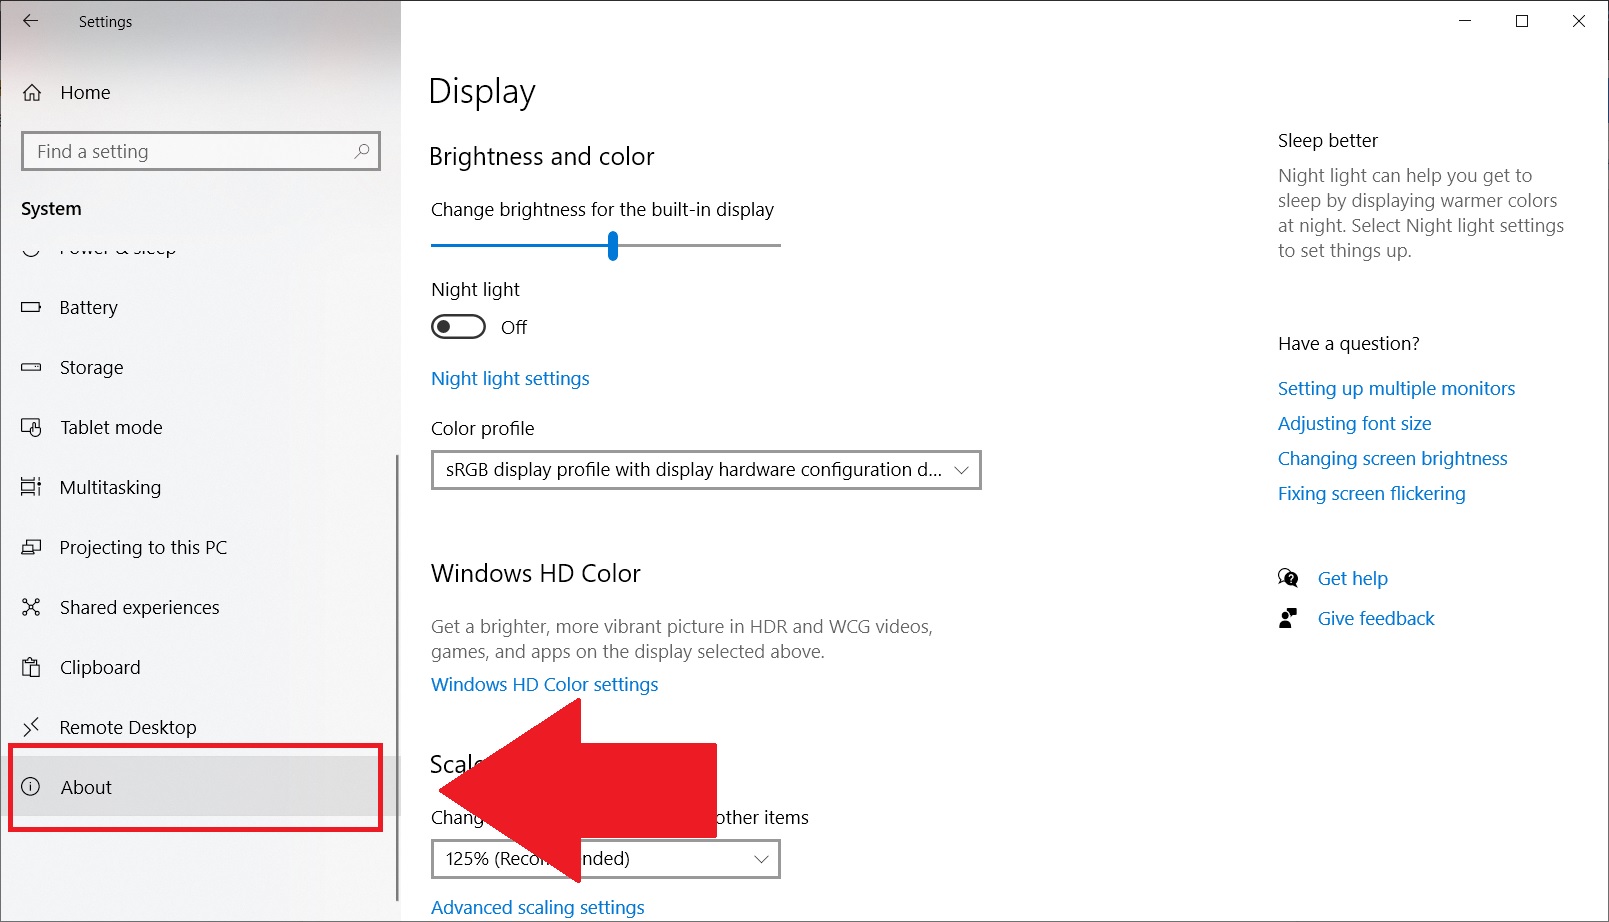Click the sidebar vertical scrollbar
Image resolution: width=1609 pixels, height=922 pixels.
point(397,678)
